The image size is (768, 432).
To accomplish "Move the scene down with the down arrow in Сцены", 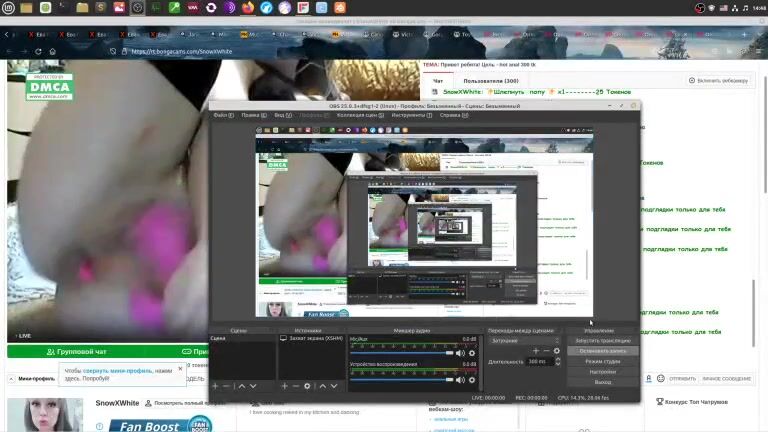I will tap(253, 386).
